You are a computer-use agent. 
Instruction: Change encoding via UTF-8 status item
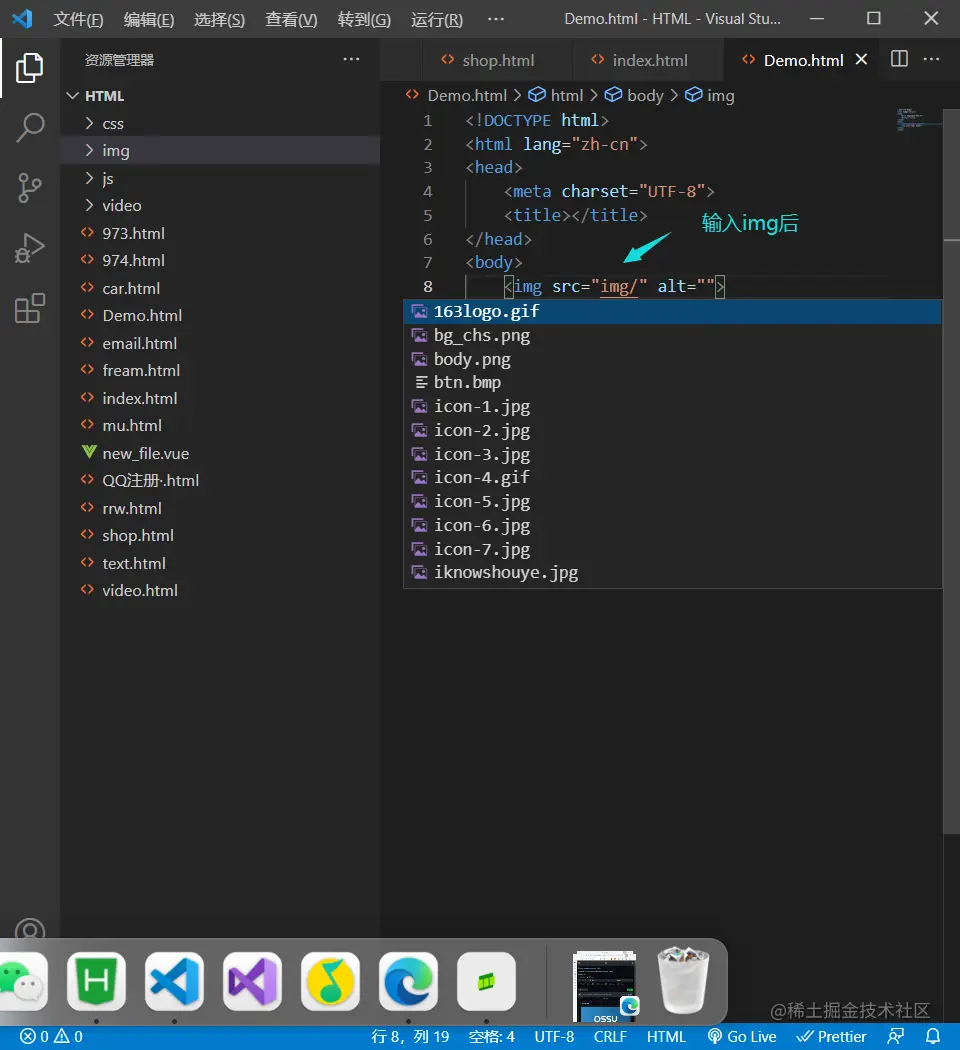coord(554,1037)
